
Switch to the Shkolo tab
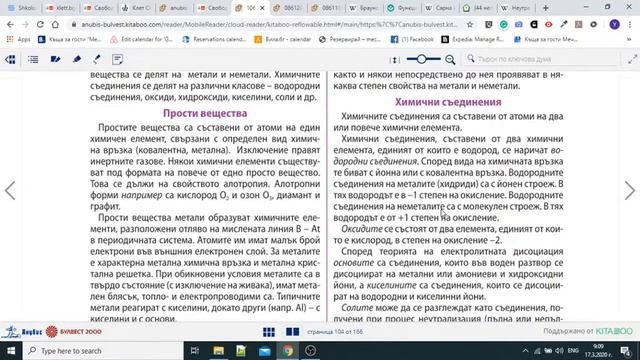(22, 8)
